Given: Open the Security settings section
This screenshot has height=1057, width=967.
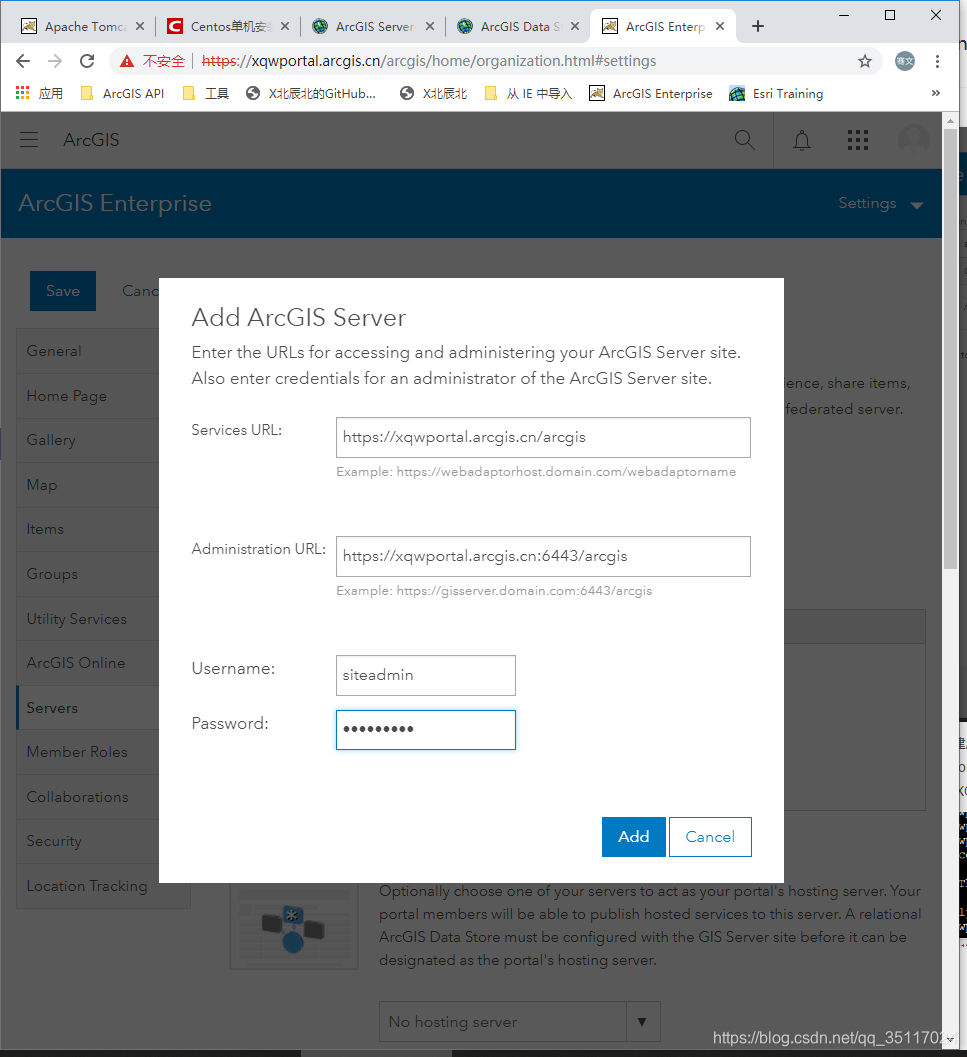Looking at the screenshot, I should click(88, 841).
